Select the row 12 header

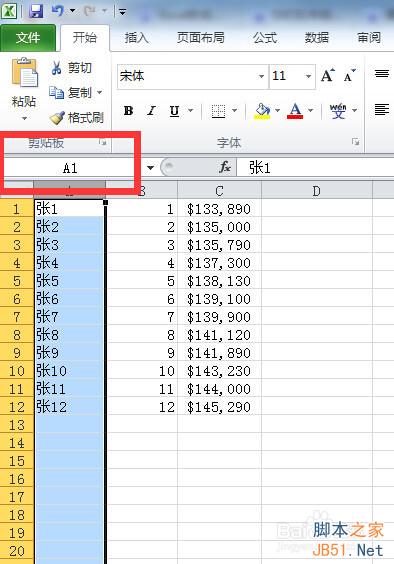tap(17, 406)
